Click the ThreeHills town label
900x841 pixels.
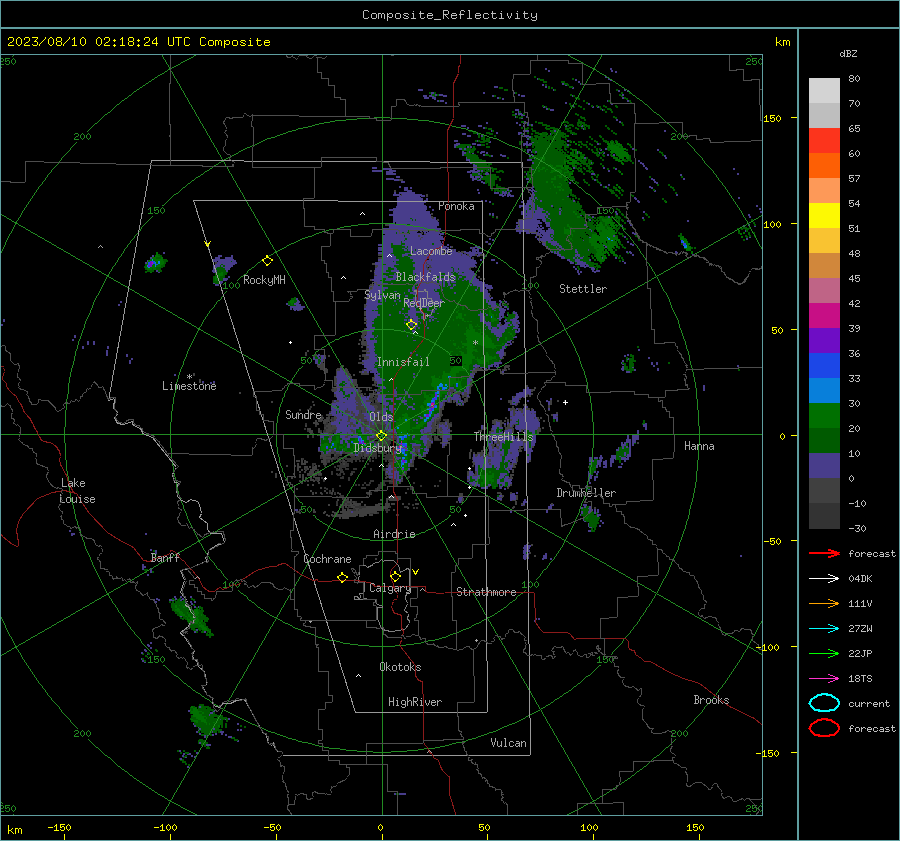click(503, 437)
